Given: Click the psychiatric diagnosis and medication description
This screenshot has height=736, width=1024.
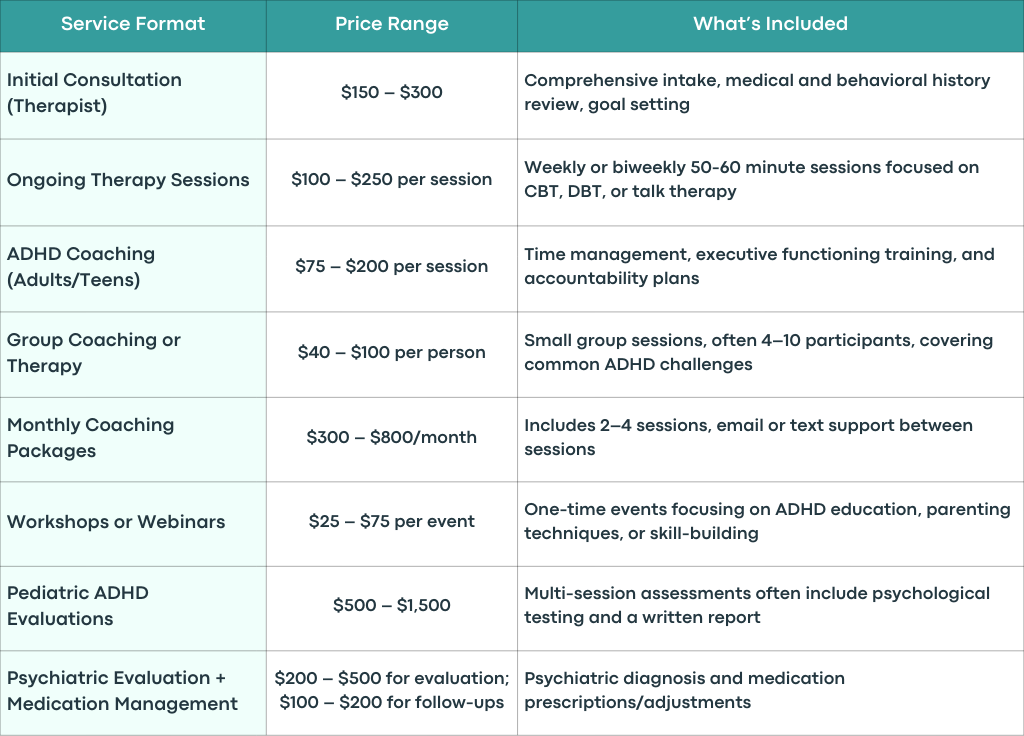Looking at the screenshot, I should pyautogui.click(x=684, y=690).
